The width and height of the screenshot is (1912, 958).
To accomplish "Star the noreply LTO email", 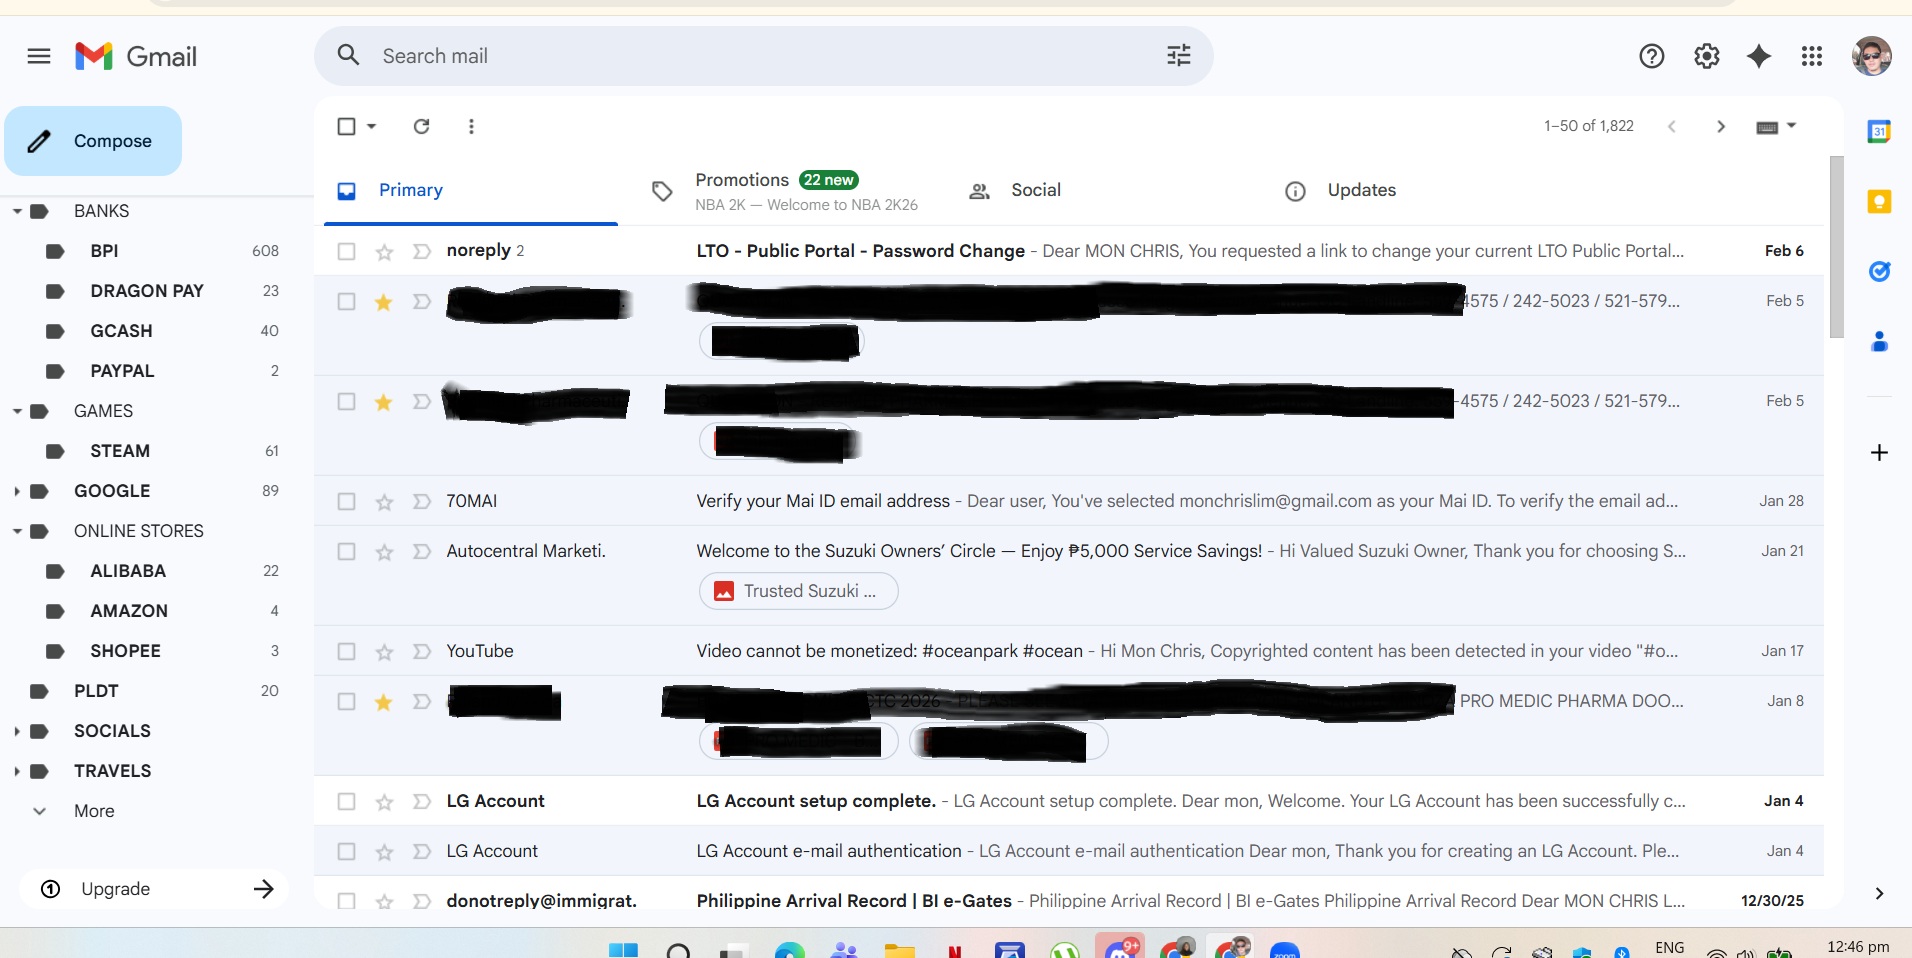I will tap(384, 251).
